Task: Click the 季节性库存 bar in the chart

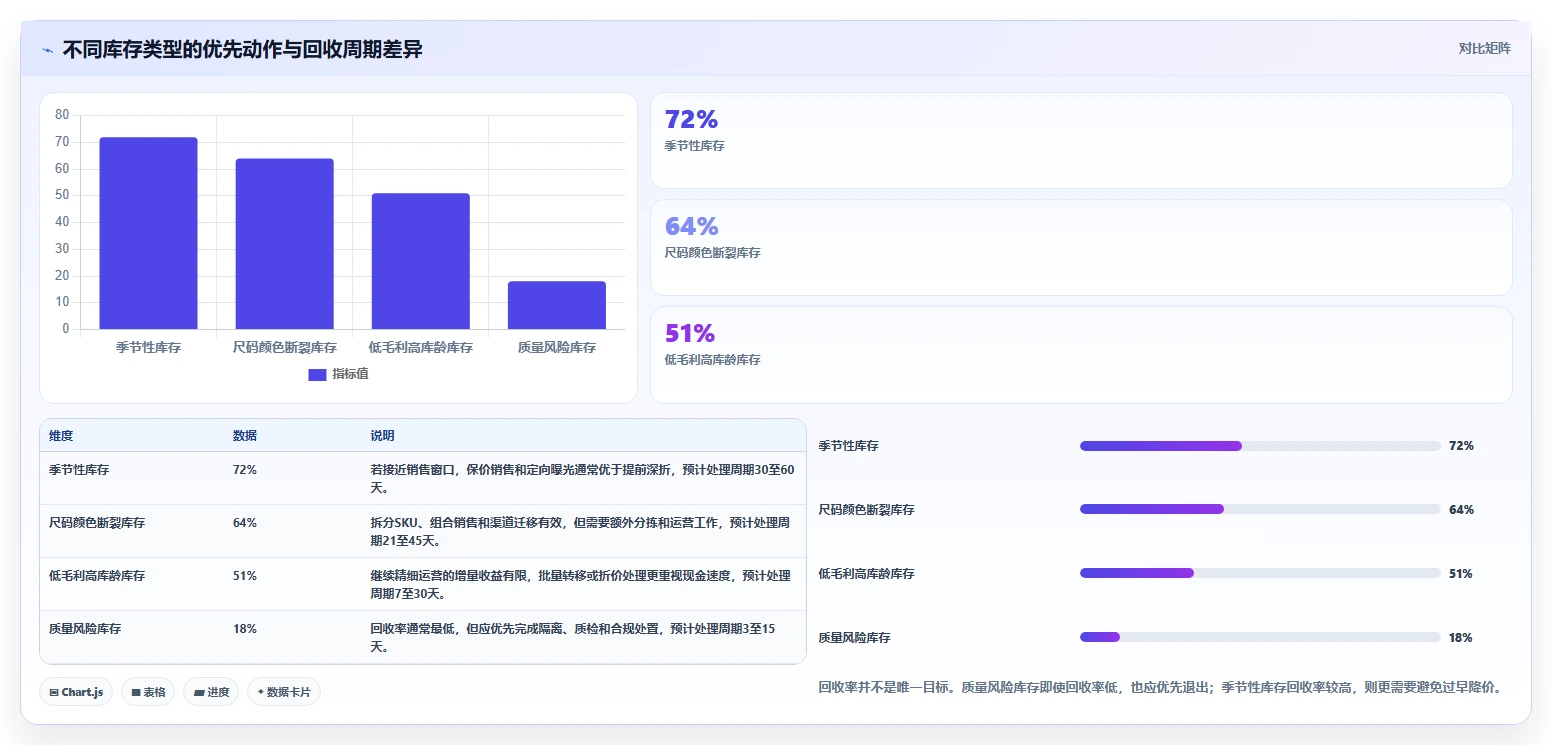Action: click(148, 233)
